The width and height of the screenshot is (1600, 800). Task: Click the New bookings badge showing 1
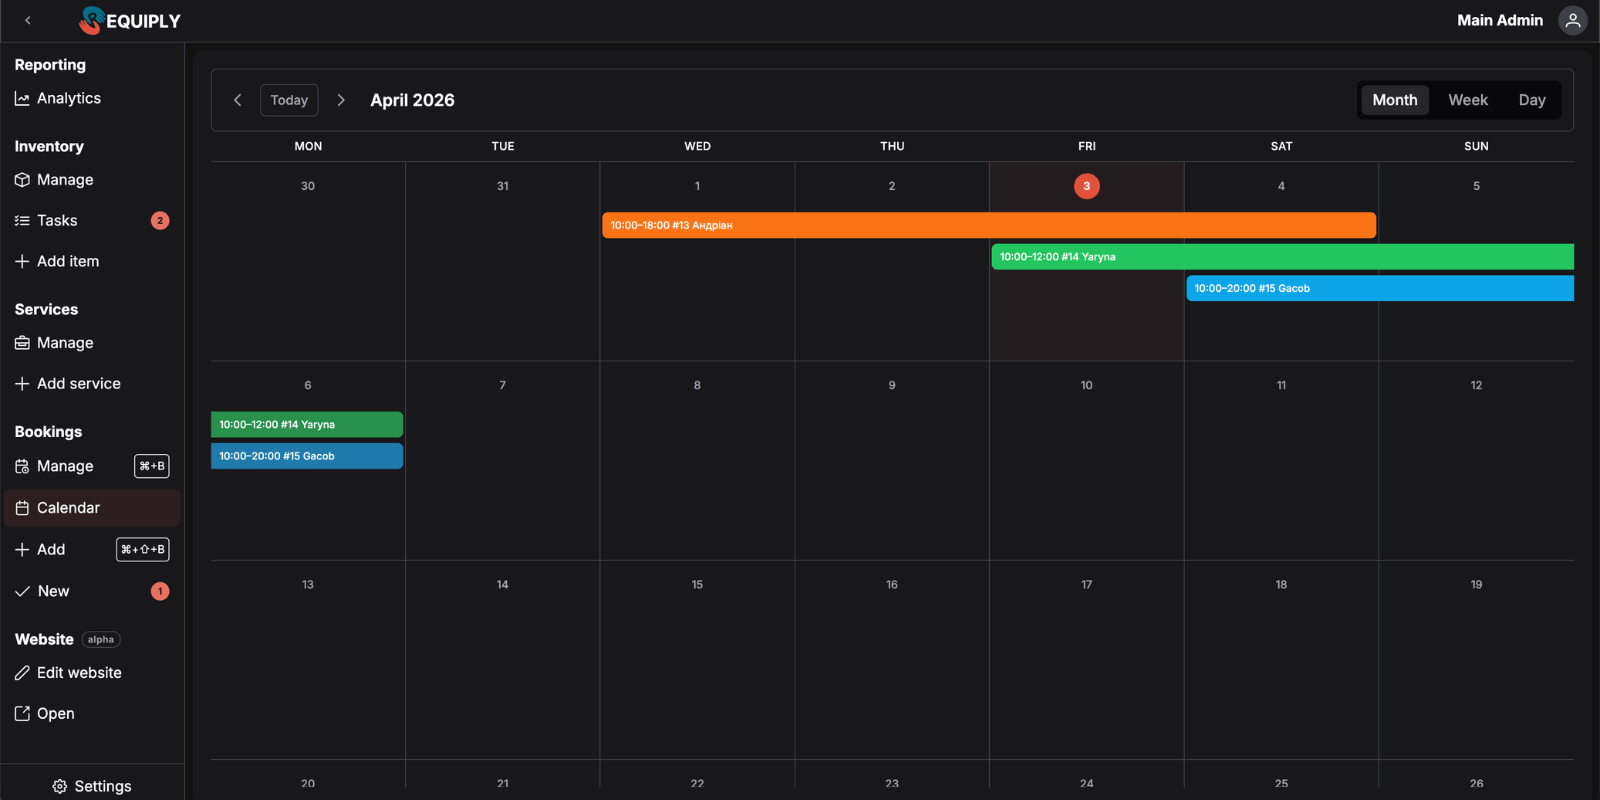point(160,591)
